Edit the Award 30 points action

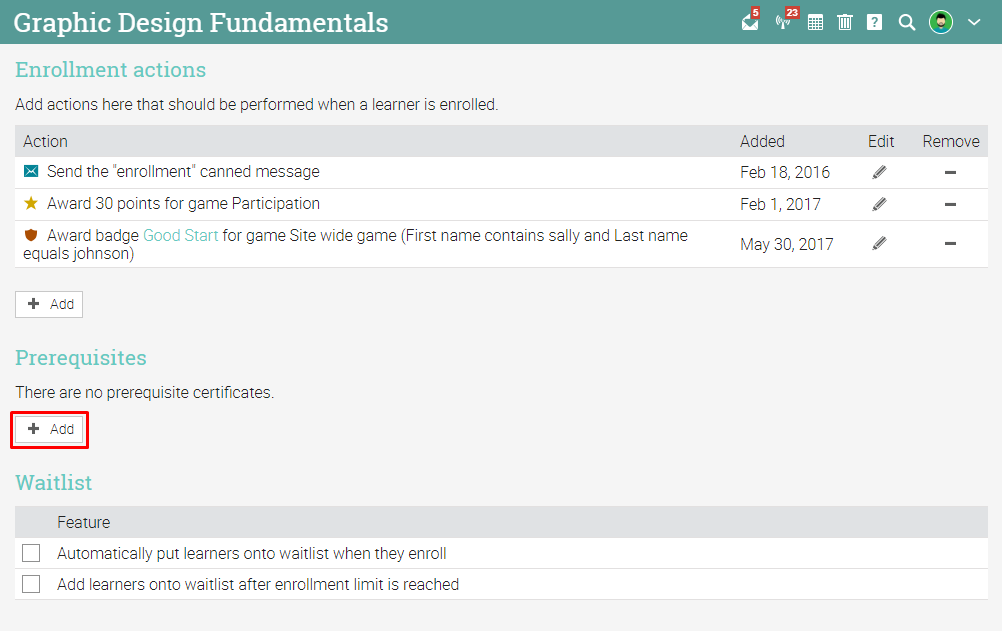879,204
